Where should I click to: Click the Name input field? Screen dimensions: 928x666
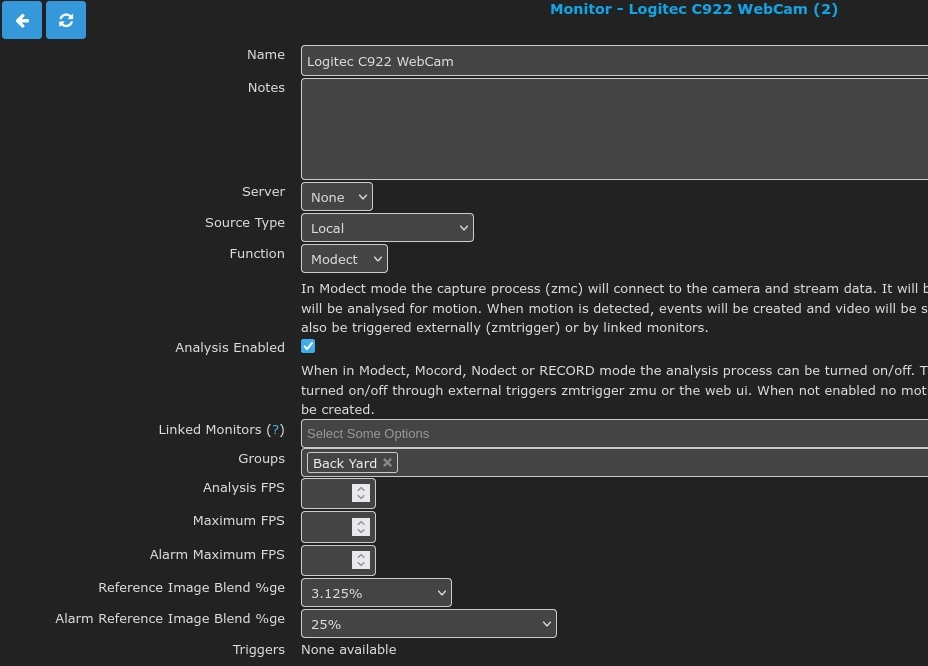point(614,60)
